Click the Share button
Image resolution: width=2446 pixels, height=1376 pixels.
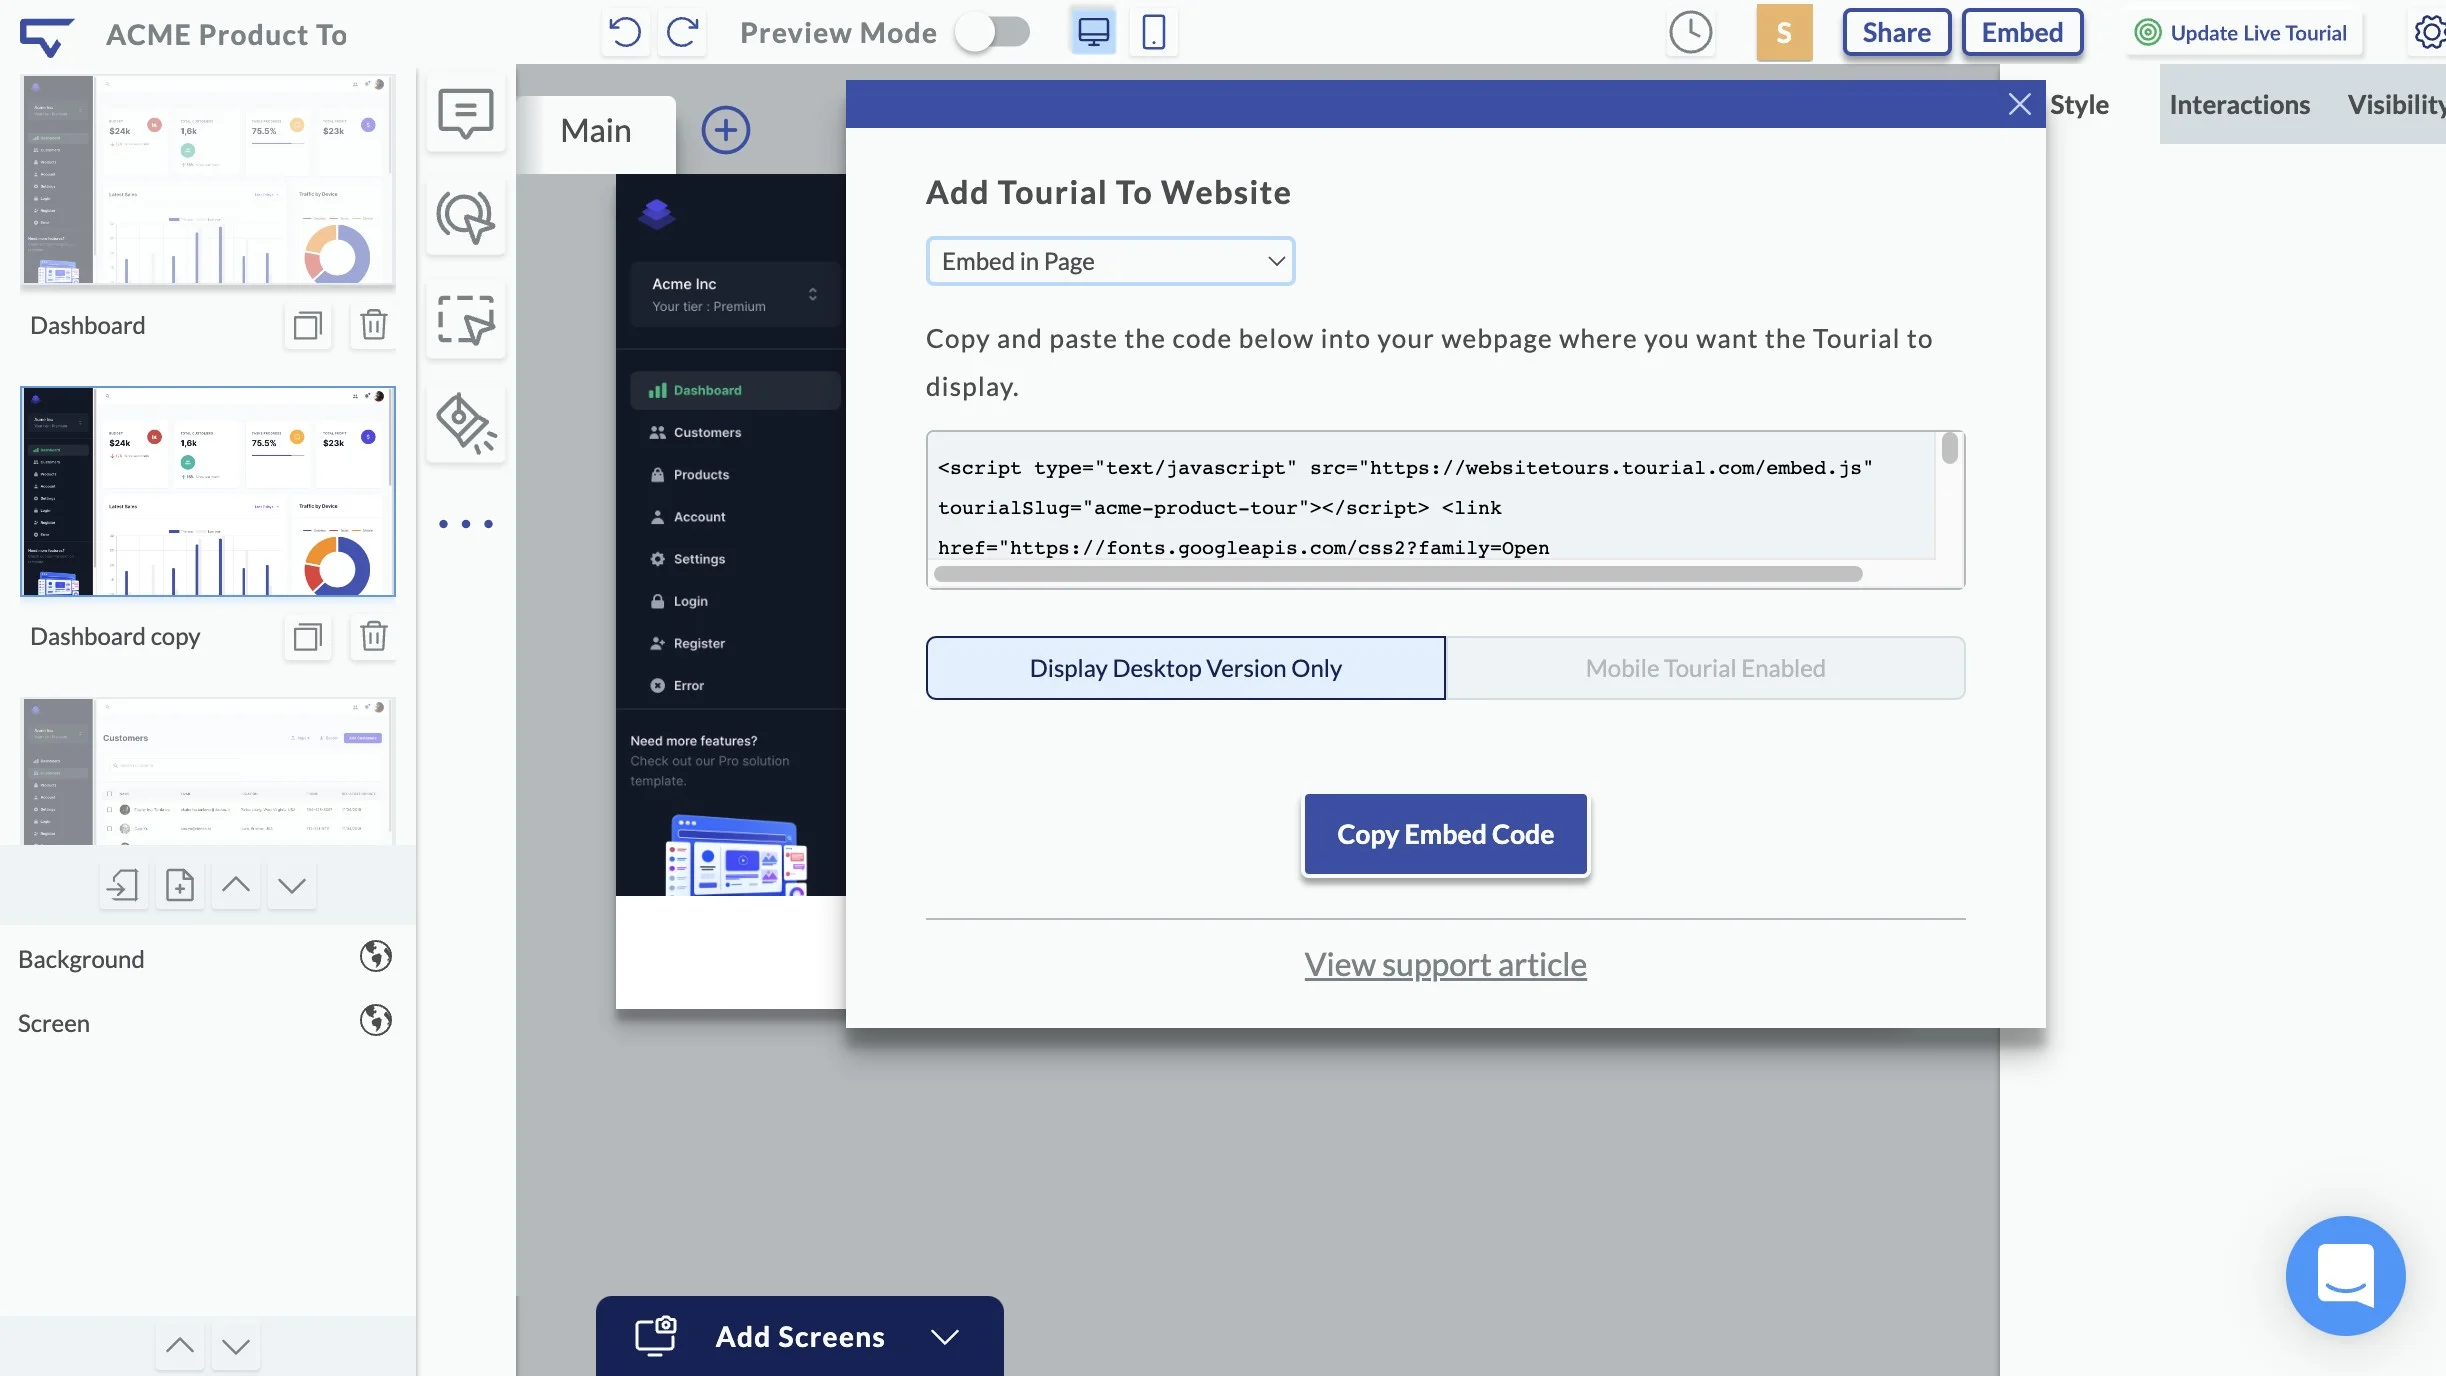[x=1896, y=33]
